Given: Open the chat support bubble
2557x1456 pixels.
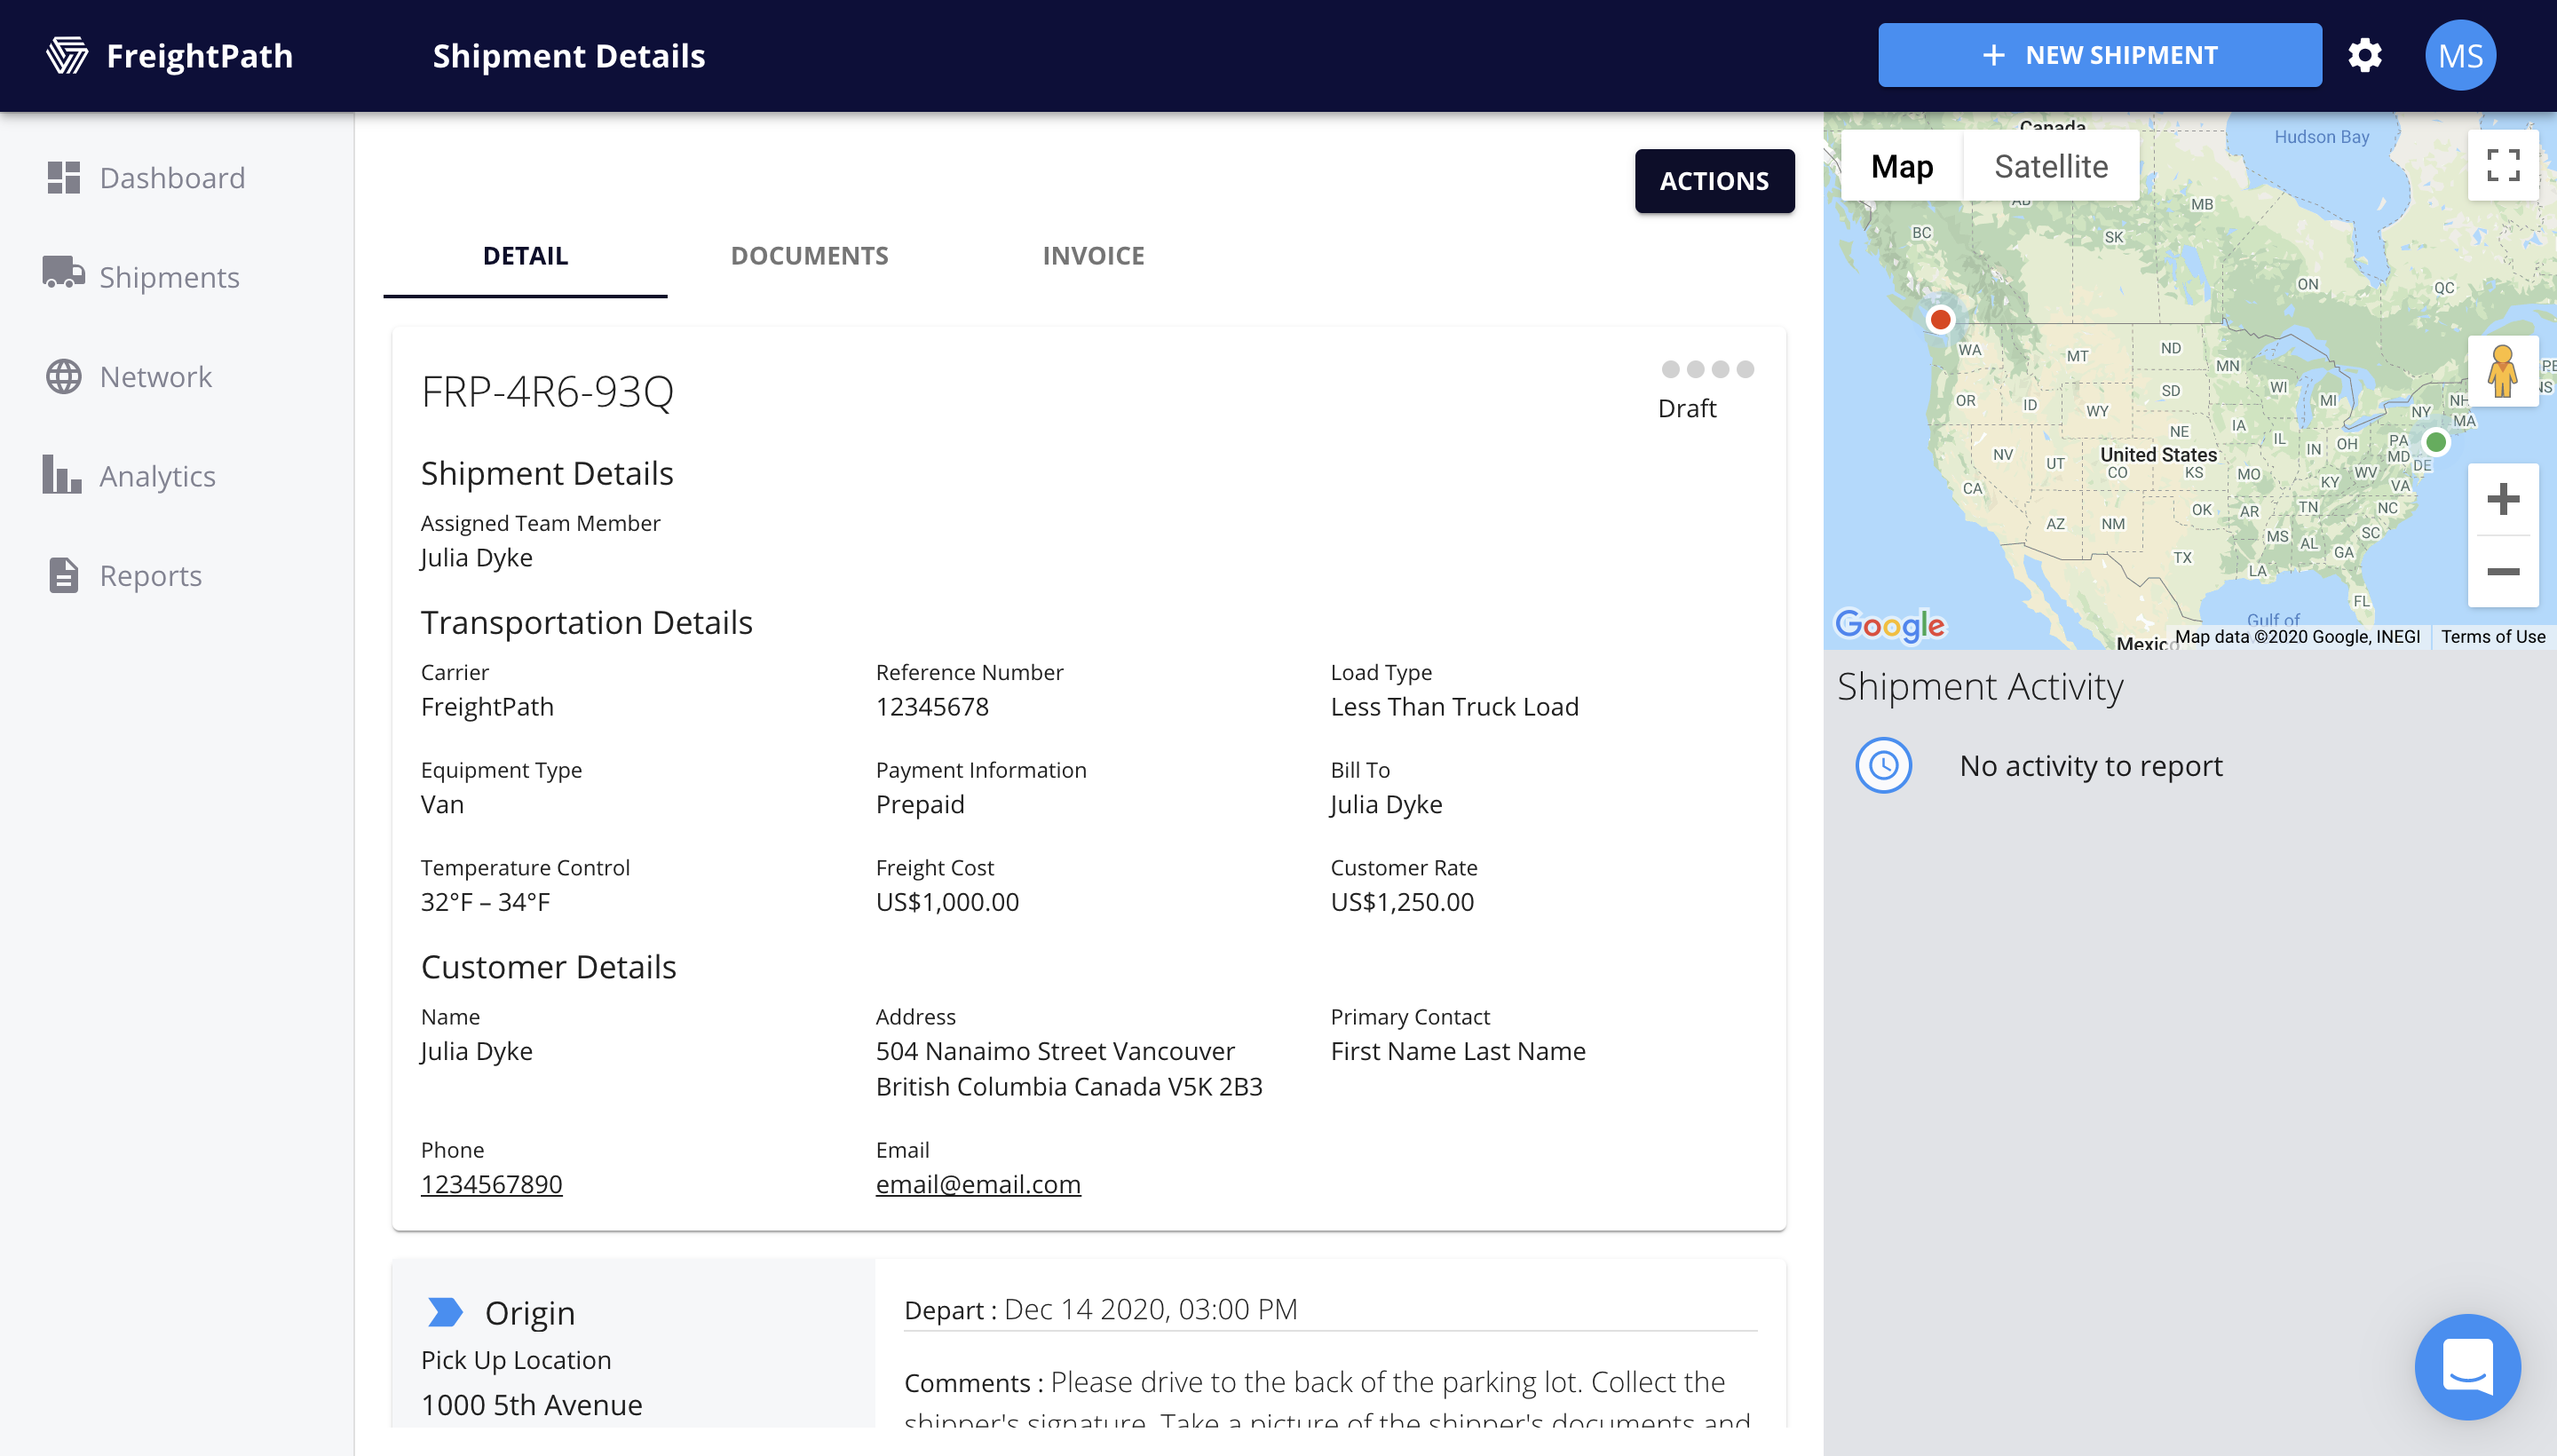Looking at the screenshot, I should tap(2466, 1366).
